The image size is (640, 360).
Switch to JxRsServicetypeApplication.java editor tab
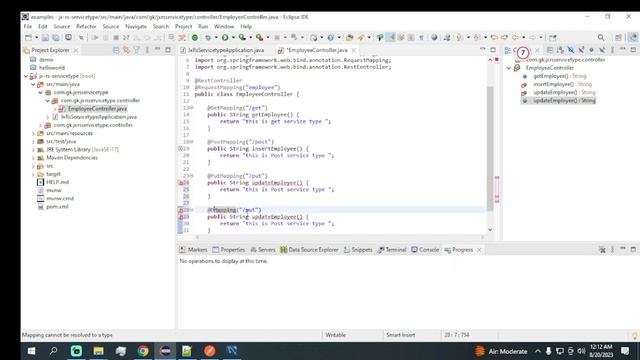226,50
